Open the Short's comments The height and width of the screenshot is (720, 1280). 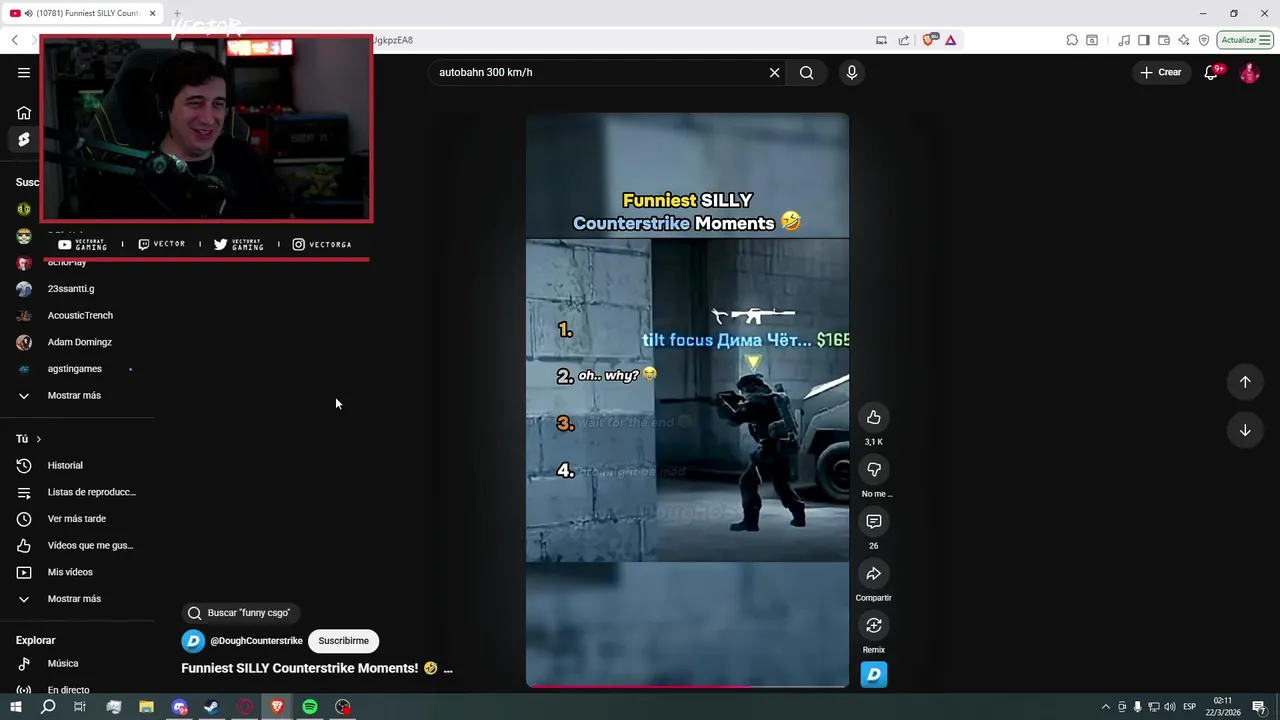click(x=874, y=521)
